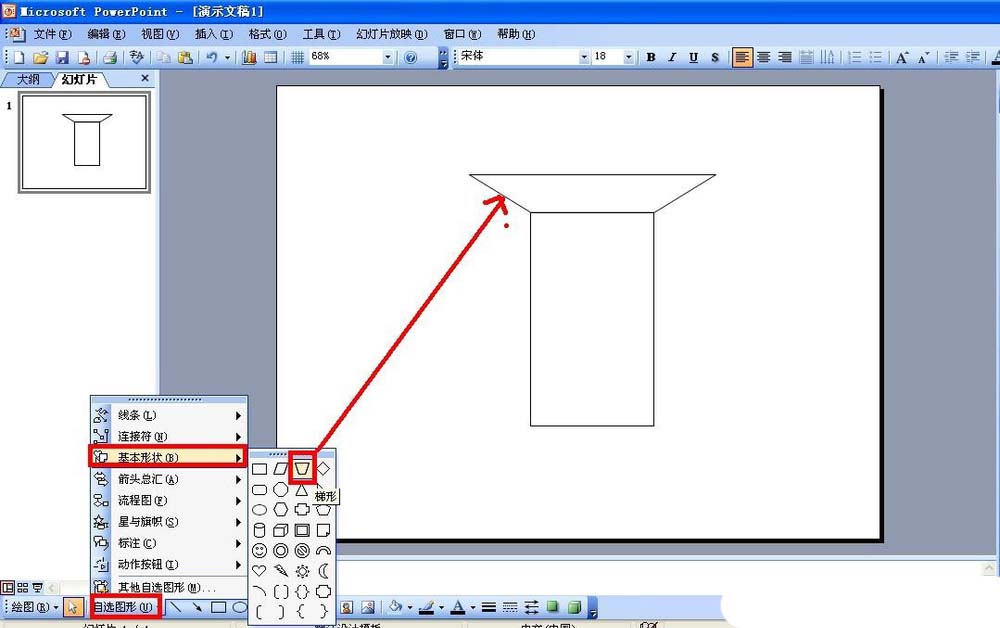The height and width of the screenshot is (628, 1000).
Task: Open the zoom percentage dropdown
Action: (388, 57)
